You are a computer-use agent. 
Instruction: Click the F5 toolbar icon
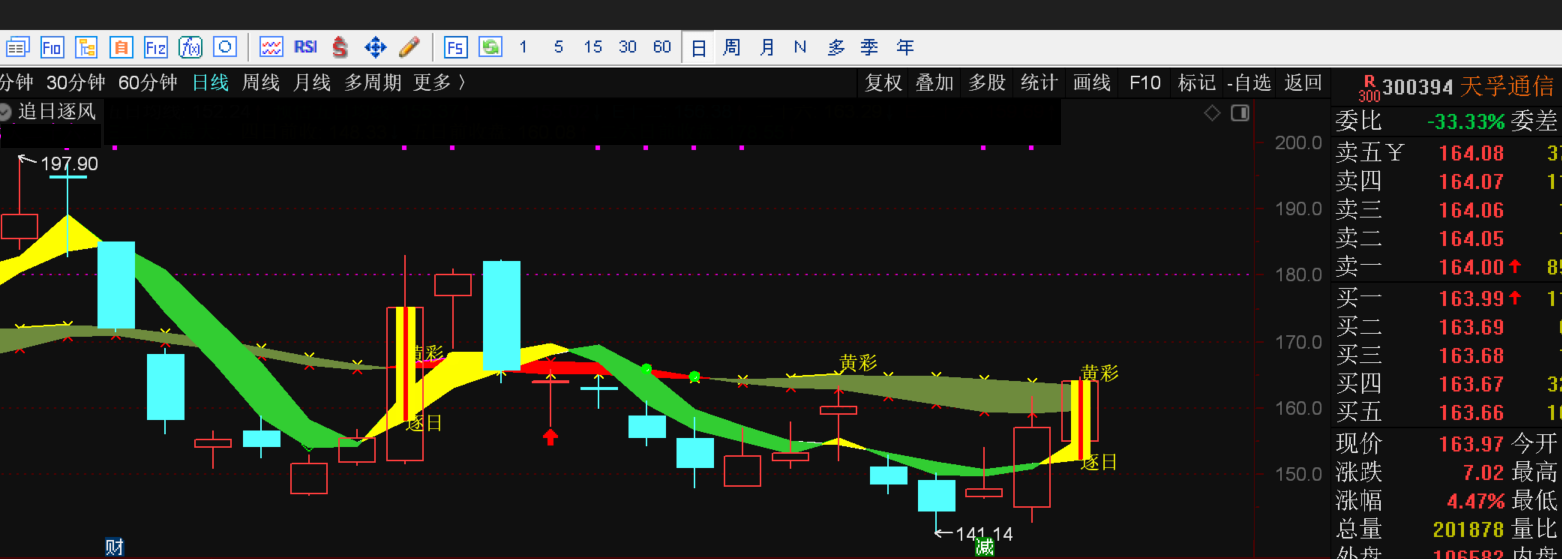coord(455,47)
